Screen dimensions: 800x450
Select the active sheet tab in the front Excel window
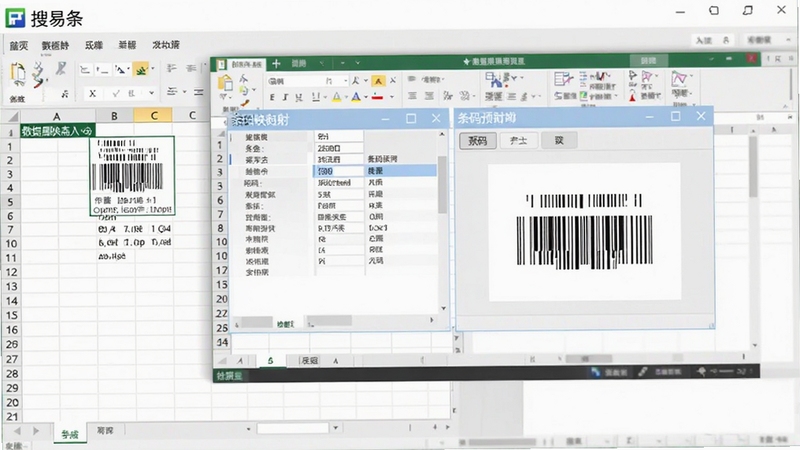tap(270, 360)
